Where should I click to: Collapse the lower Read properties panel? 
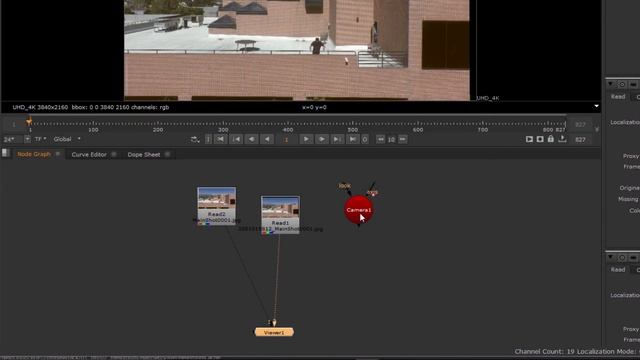(x=610, y=258)
